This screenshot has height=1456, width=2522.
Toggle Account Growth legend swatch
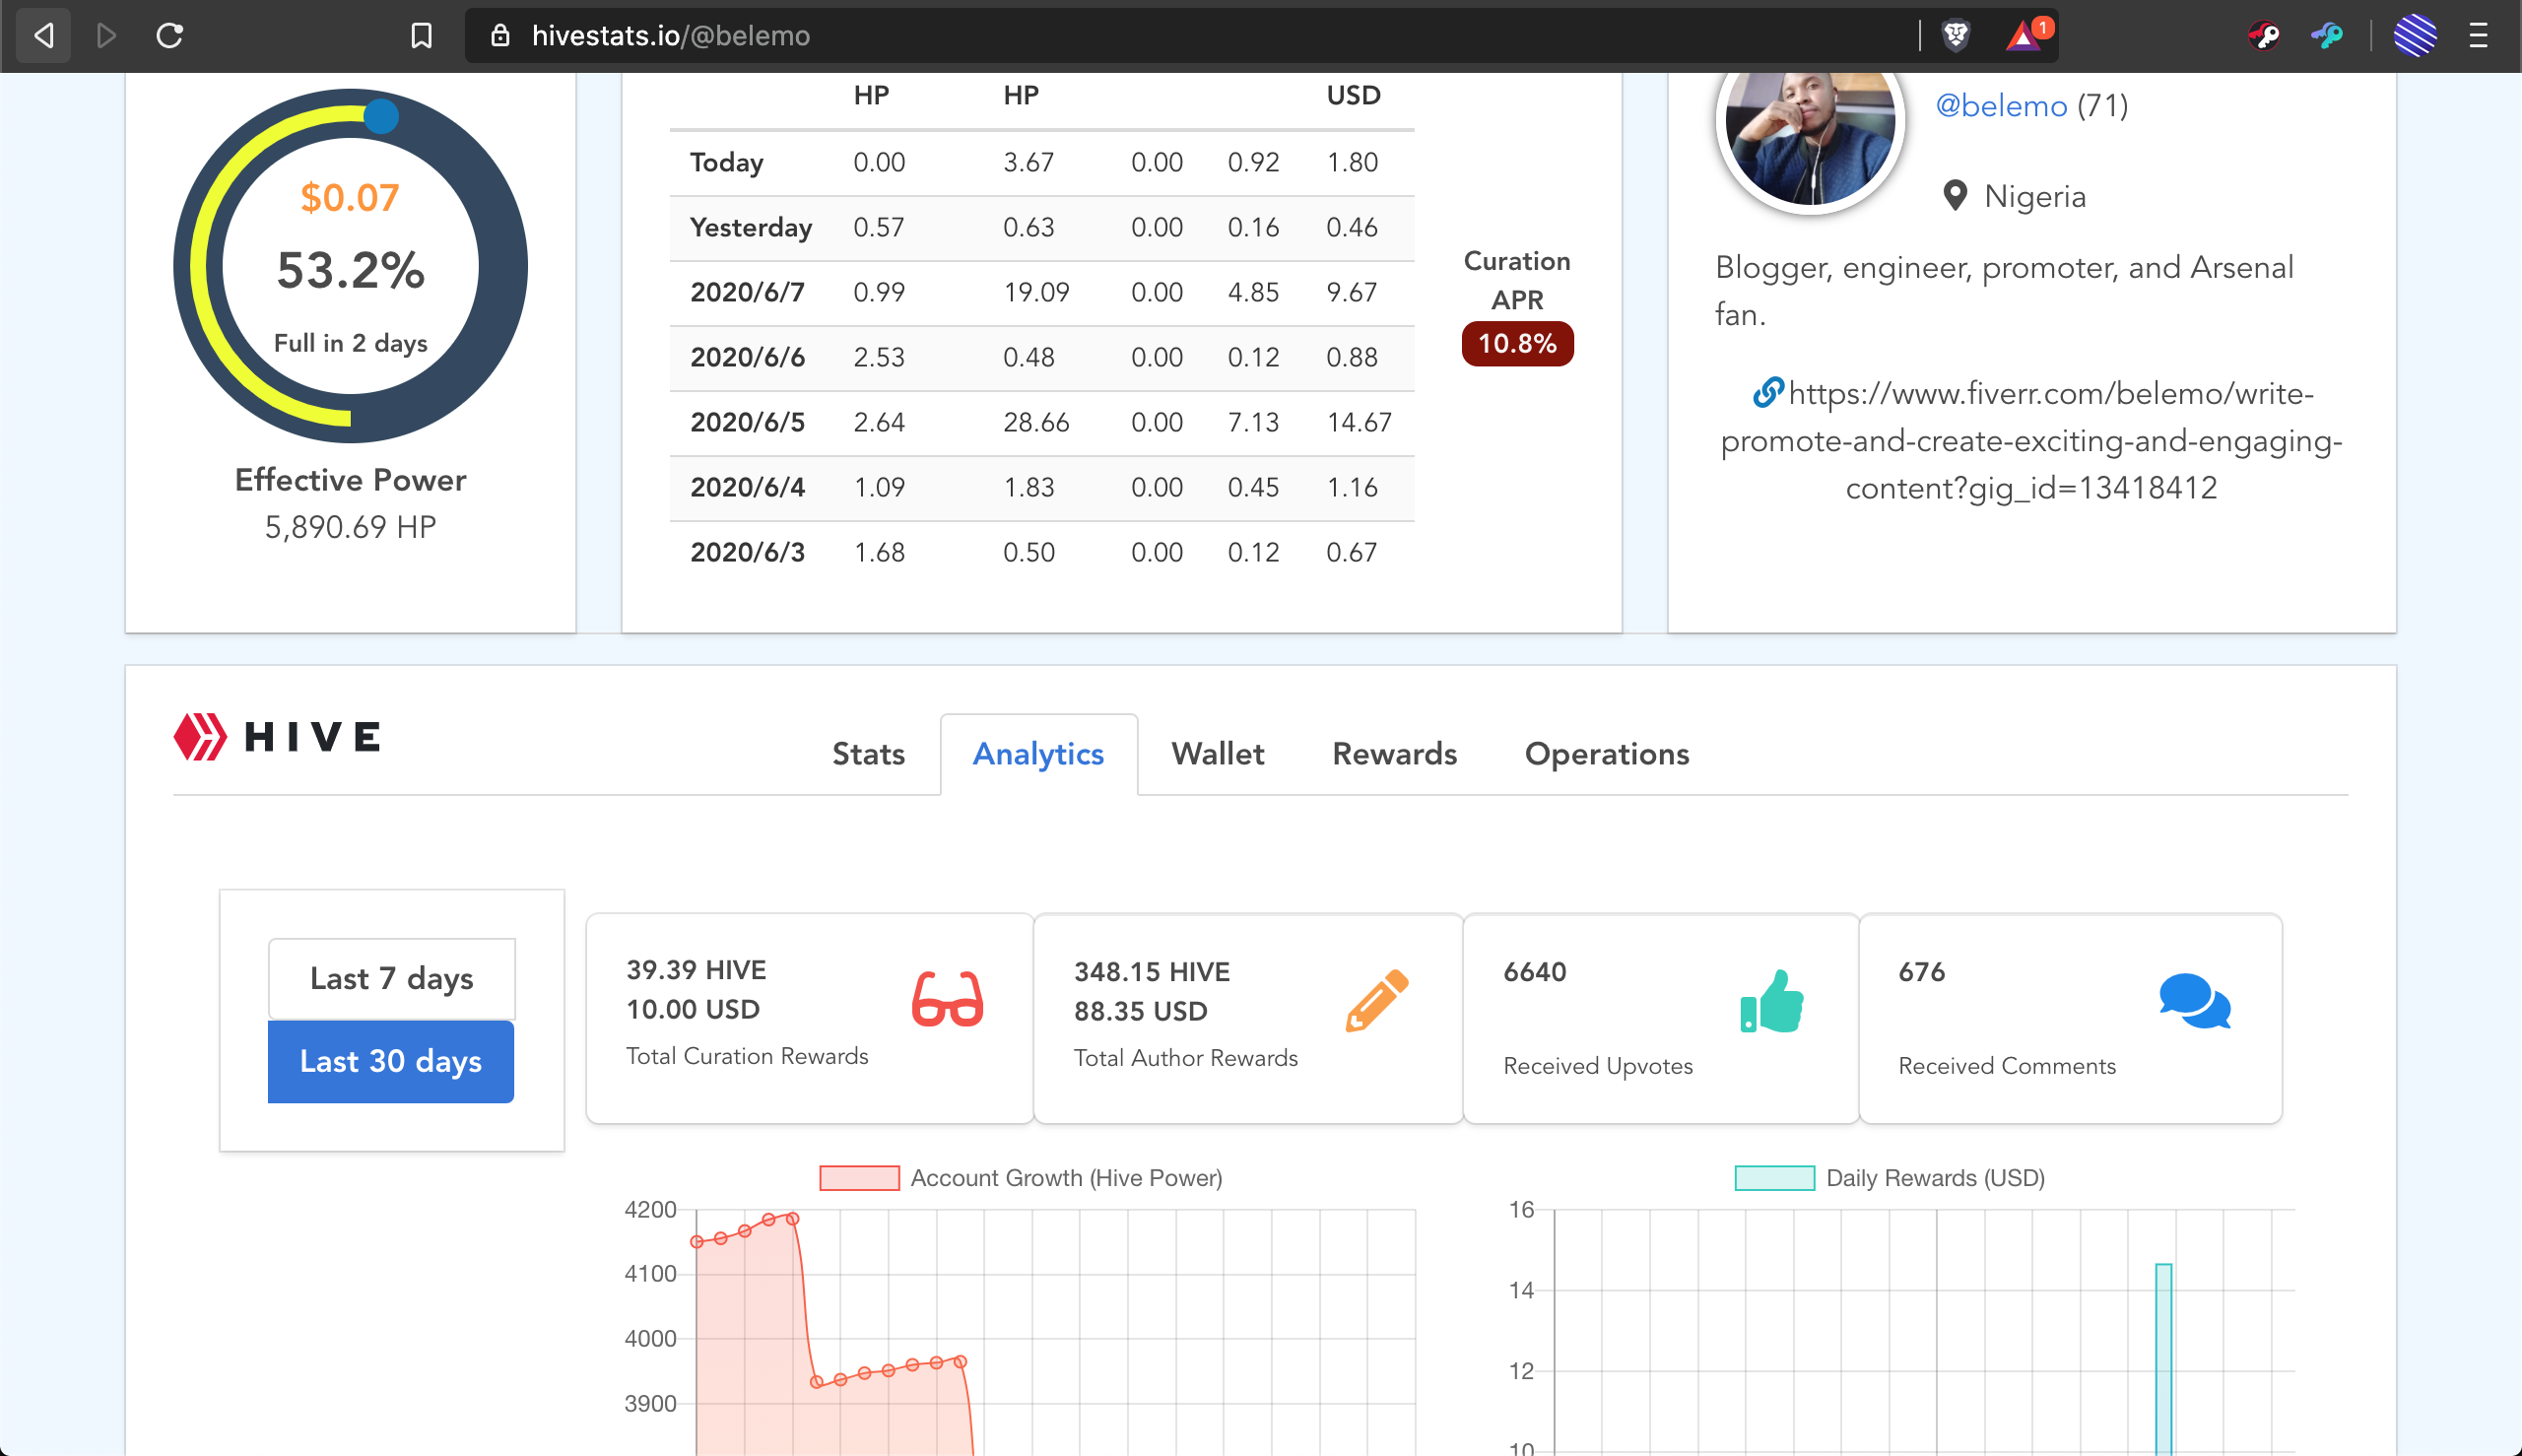coord(859,1178)
